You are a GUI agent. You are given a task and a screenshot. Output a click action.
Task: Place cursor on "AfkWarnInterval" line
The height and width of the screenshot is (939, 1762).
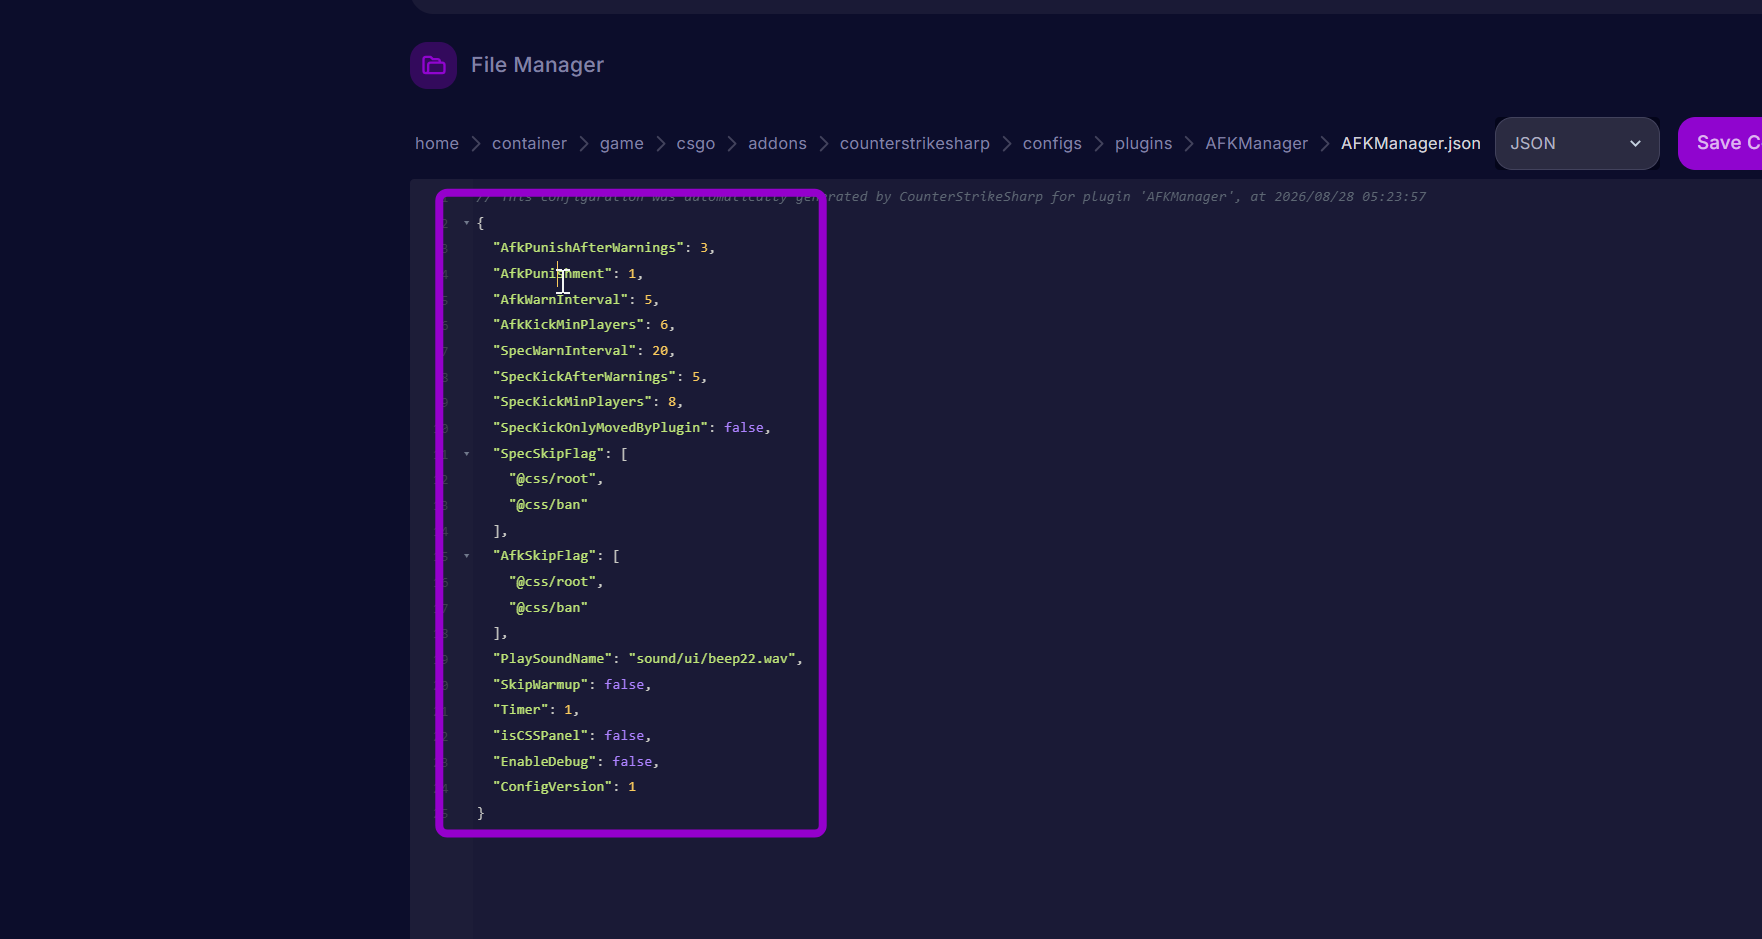point(576,299)
